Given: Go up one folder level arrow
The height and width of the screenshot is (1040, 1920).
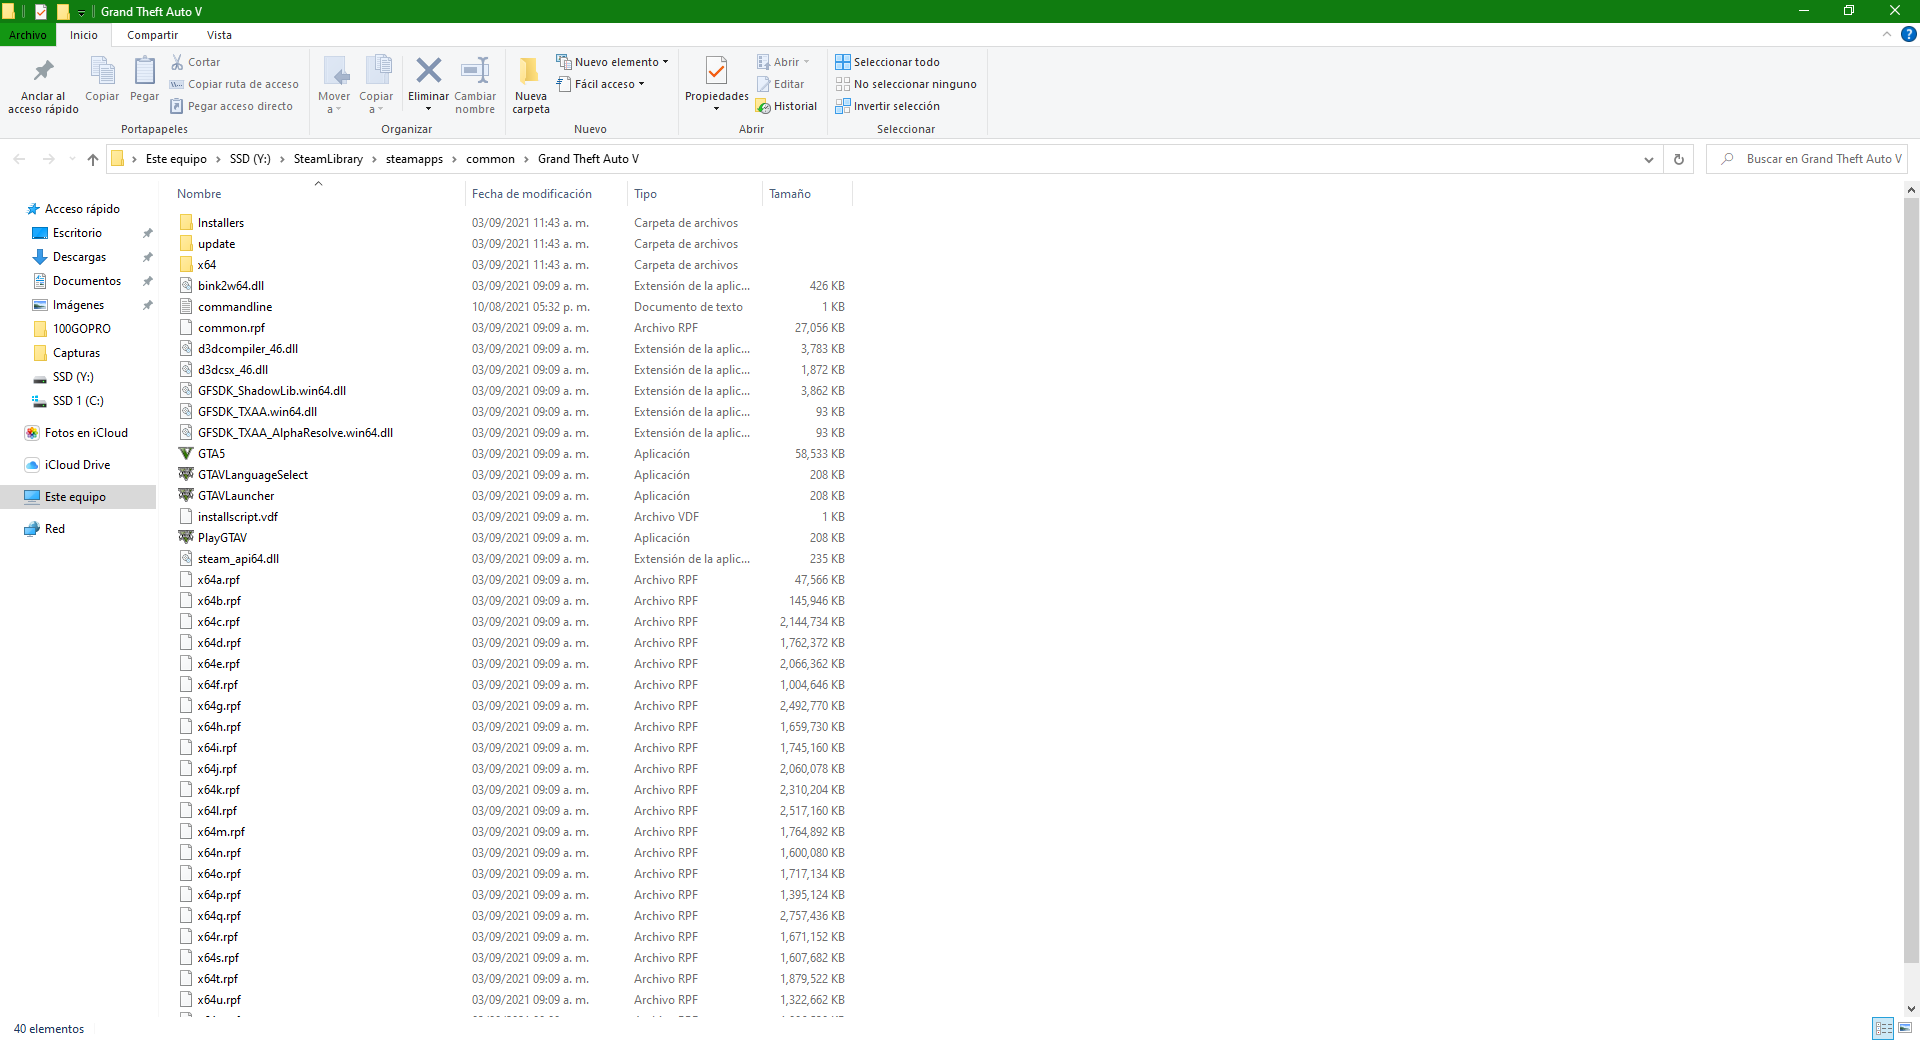Looking at the screenshot, I should [x=93, y=159].
